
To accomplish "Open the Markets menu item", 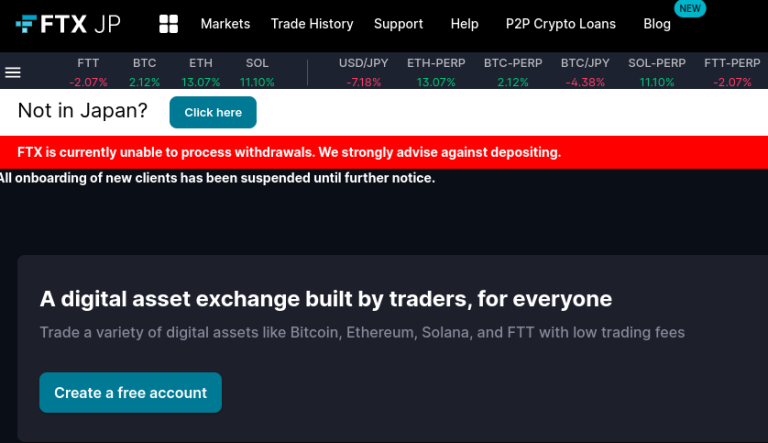I will 225,24.
